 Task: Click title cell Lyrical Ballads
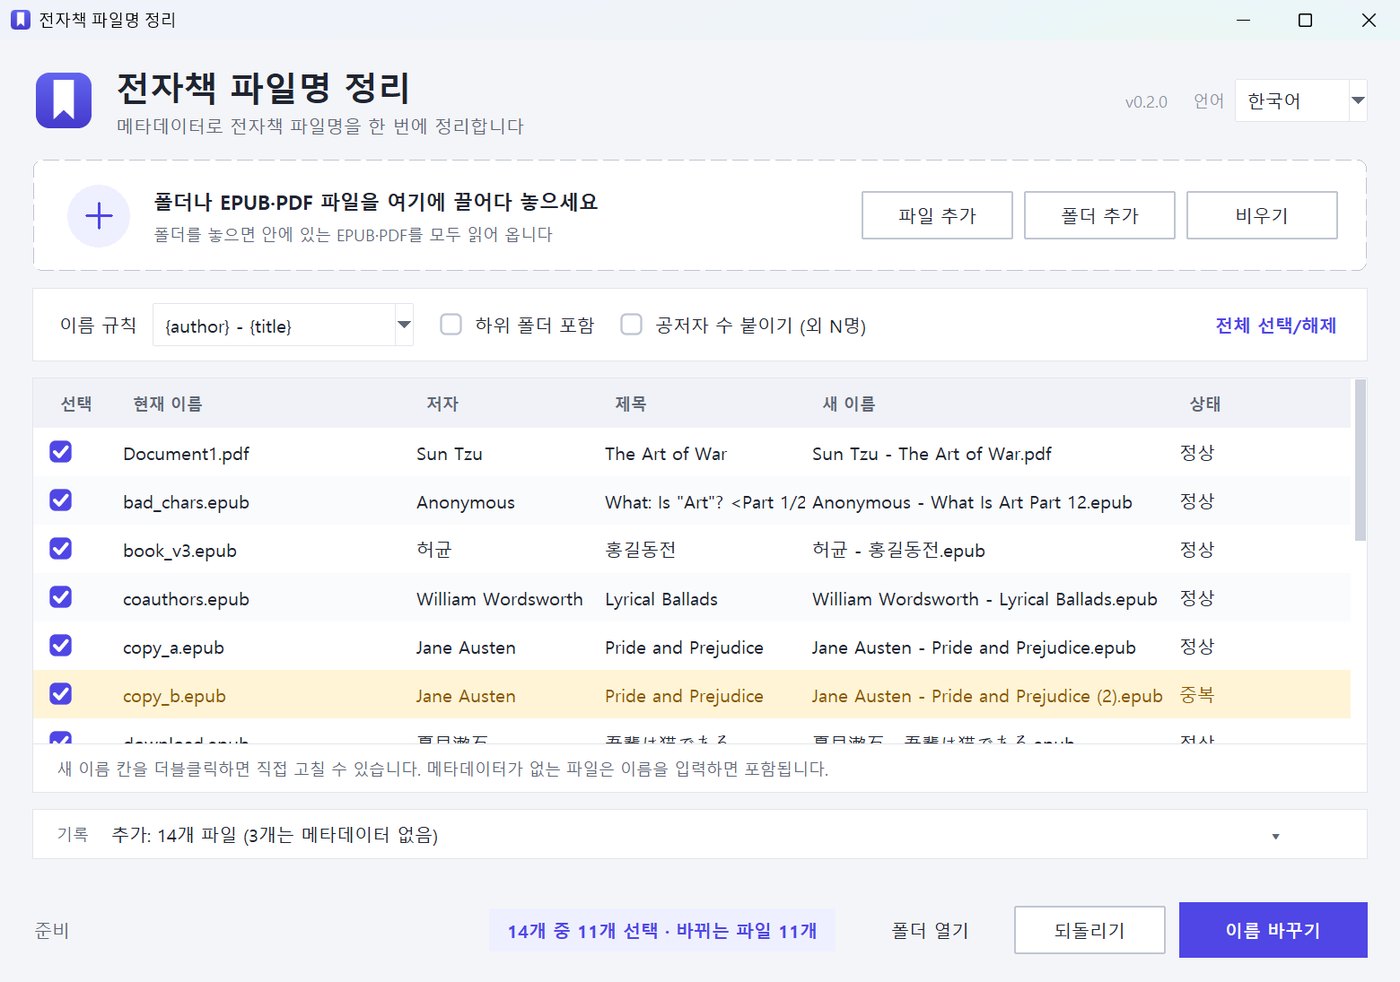coord(661,599)
